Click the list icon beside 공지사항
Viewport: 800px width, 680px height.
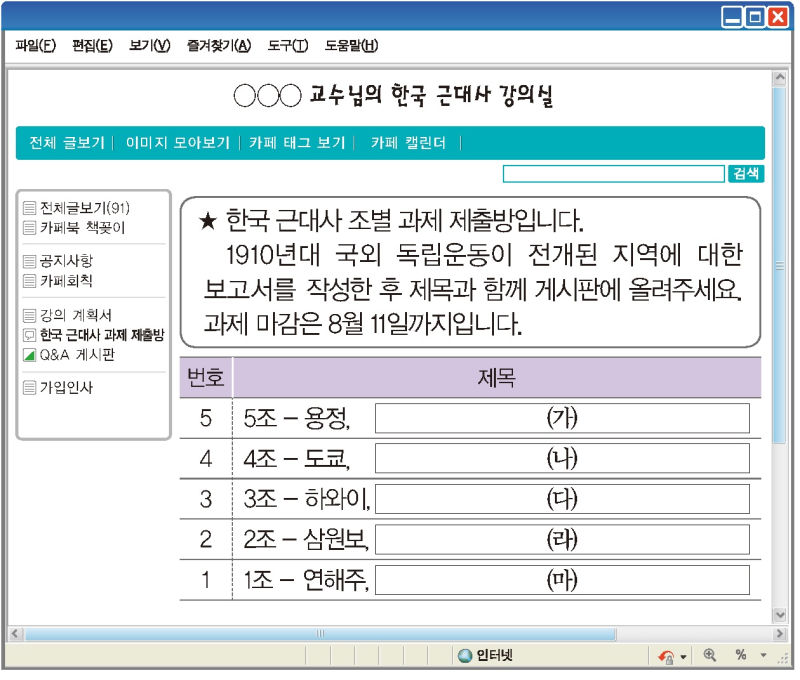pyautogui.click(x=30, y=262)
